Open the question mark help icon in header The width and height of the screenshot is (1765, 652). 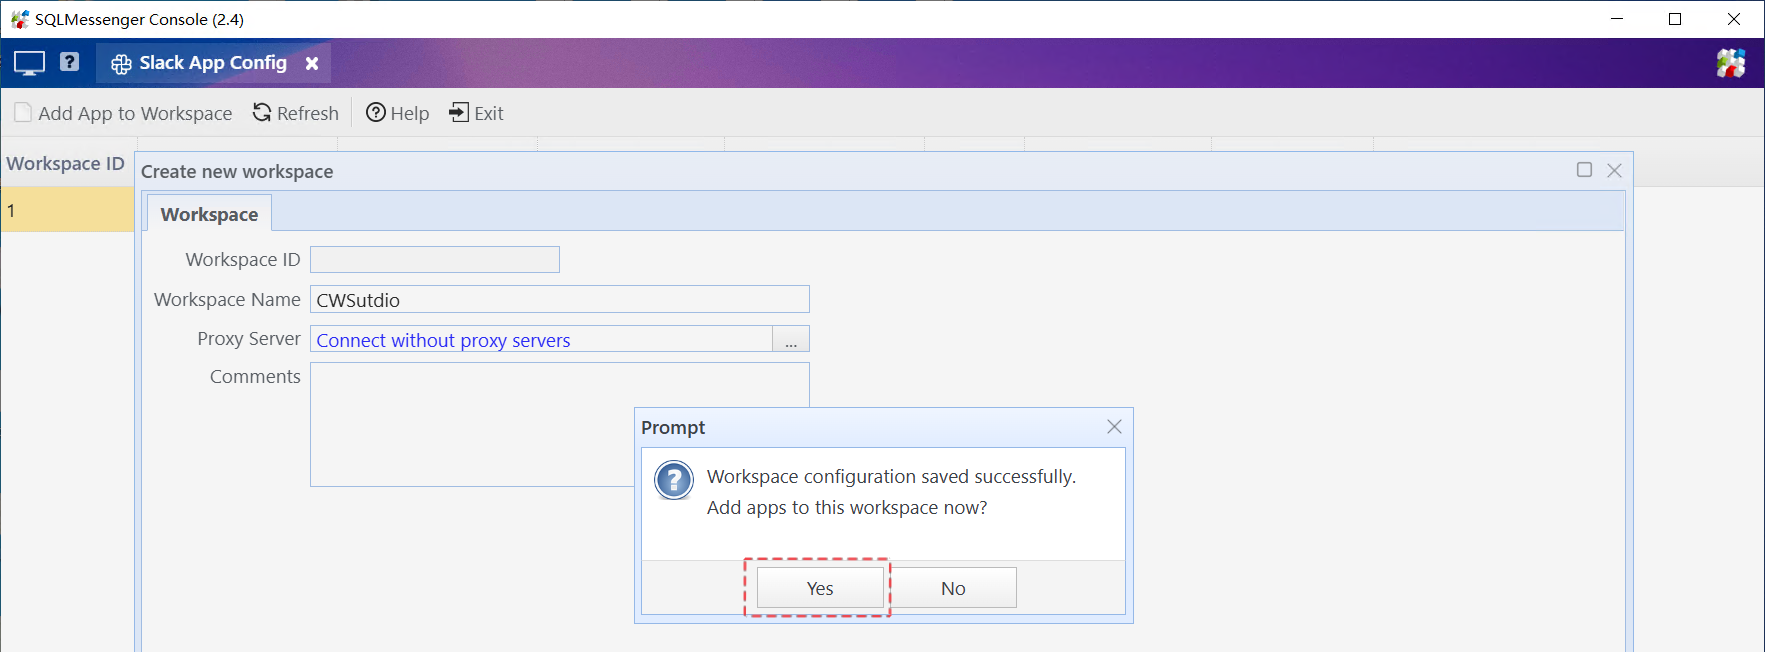[x=69, y=62]
